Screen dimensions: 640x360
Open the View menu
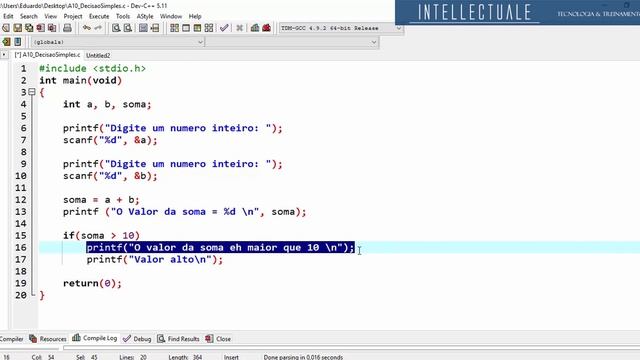(x=51, y=16)
